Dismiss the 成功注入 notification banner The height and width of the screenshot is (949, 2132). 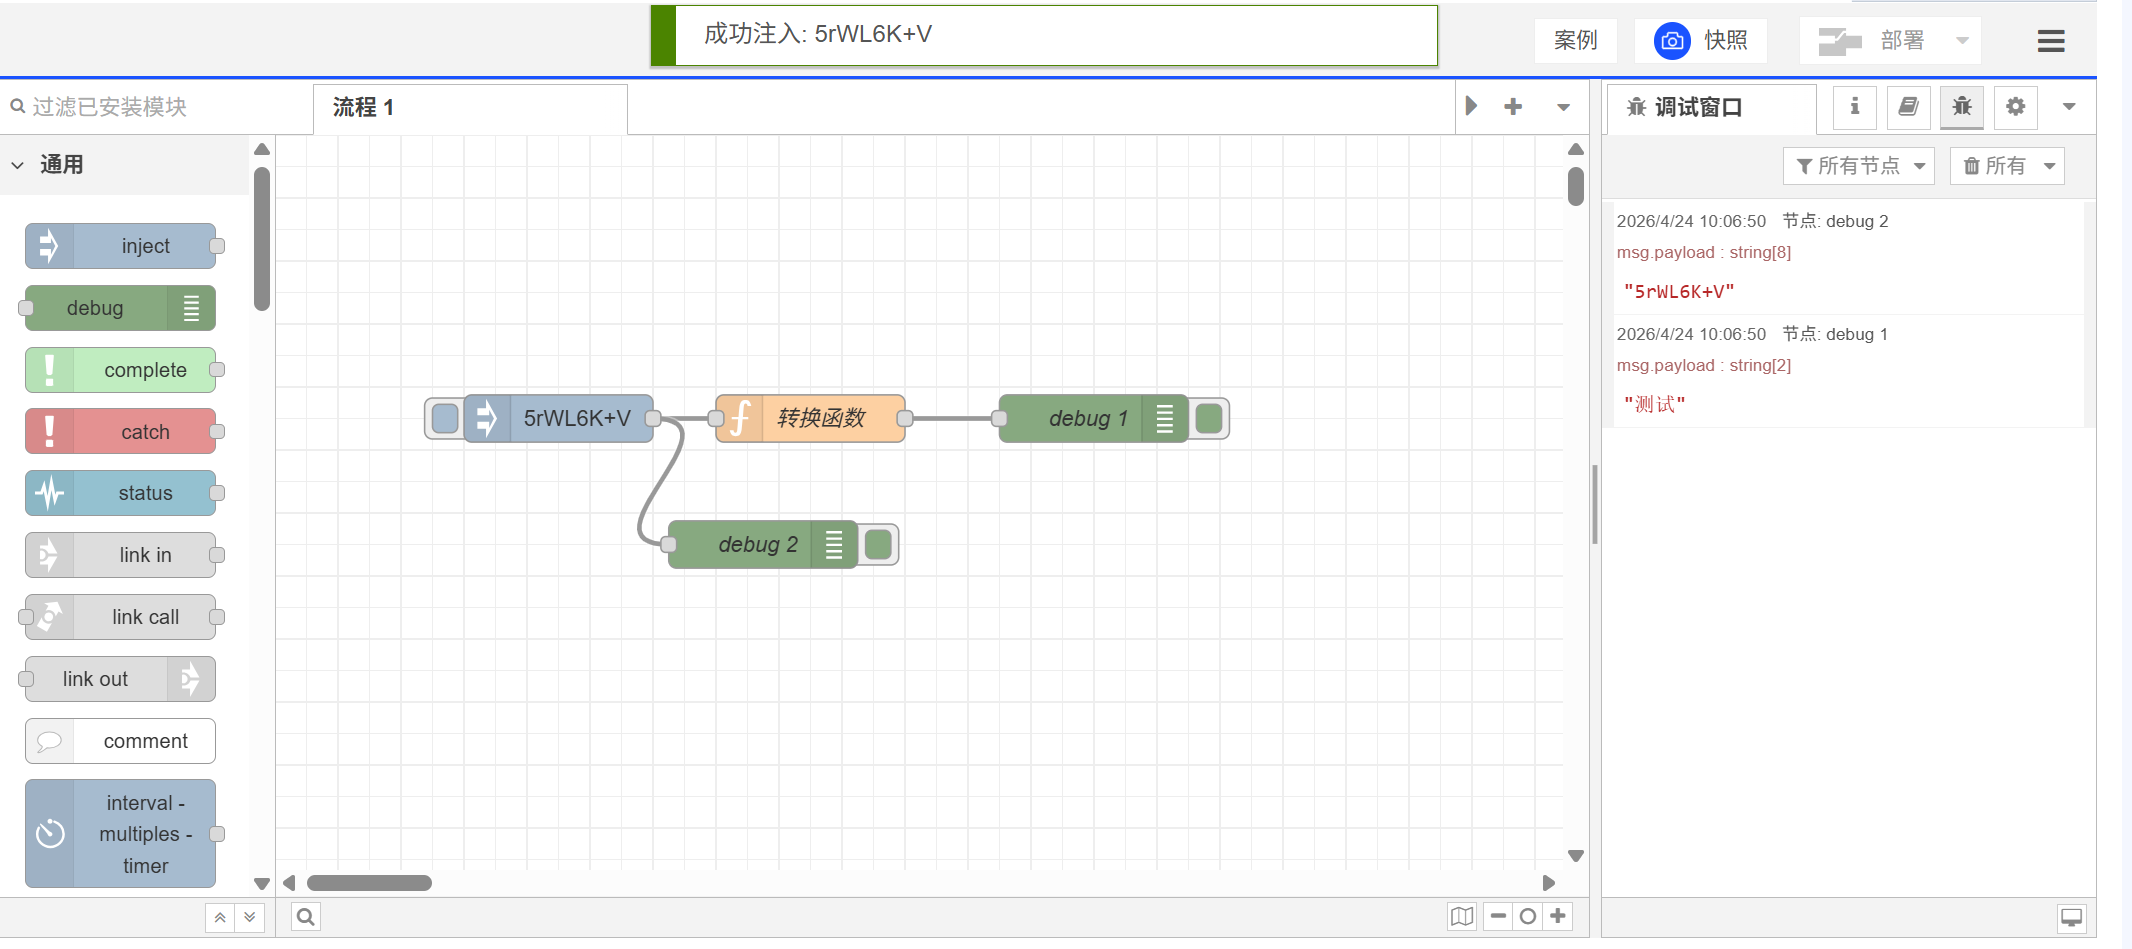pos(1044,35)
